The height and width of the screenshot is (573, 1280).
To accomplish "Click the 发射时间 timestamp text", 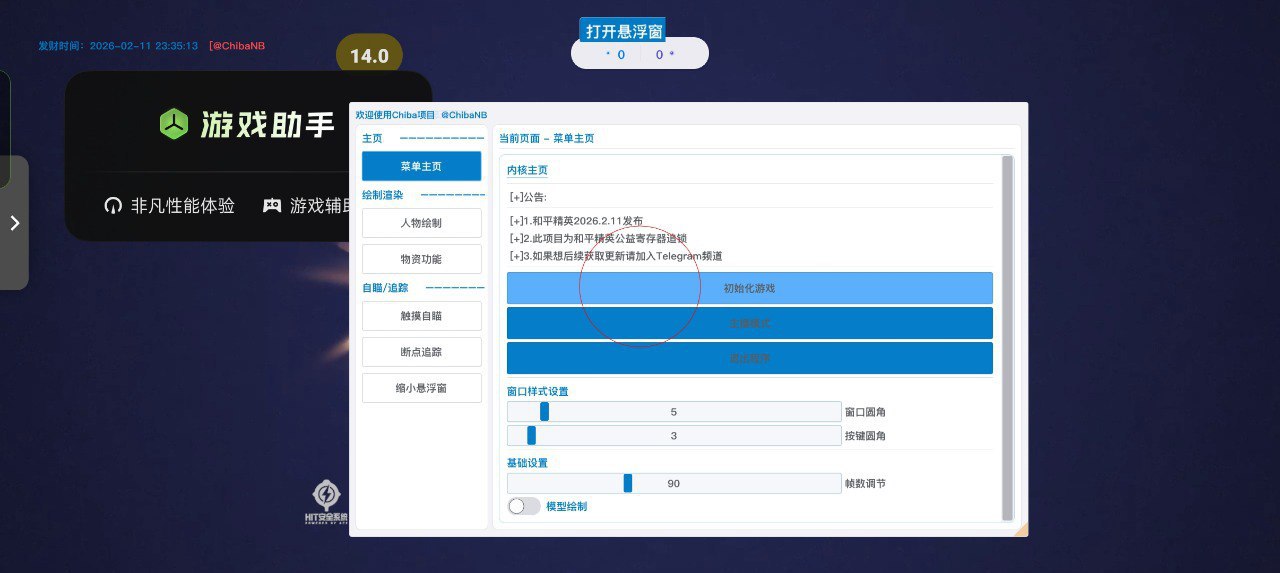I will click(x=118, y=46).
